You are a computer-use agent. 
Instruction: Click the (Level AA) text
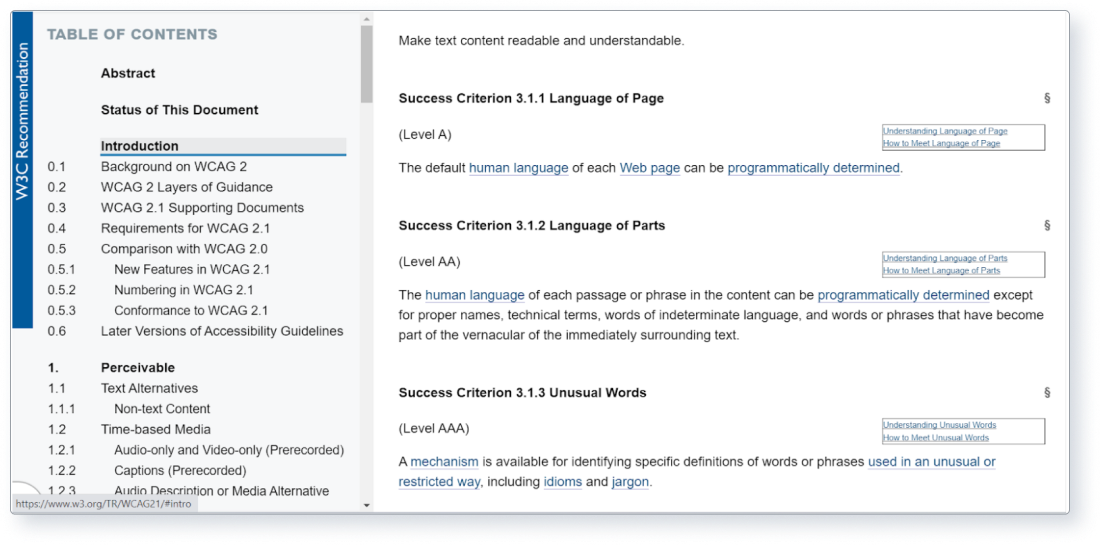pyautogui.click(x=429, y=262)
